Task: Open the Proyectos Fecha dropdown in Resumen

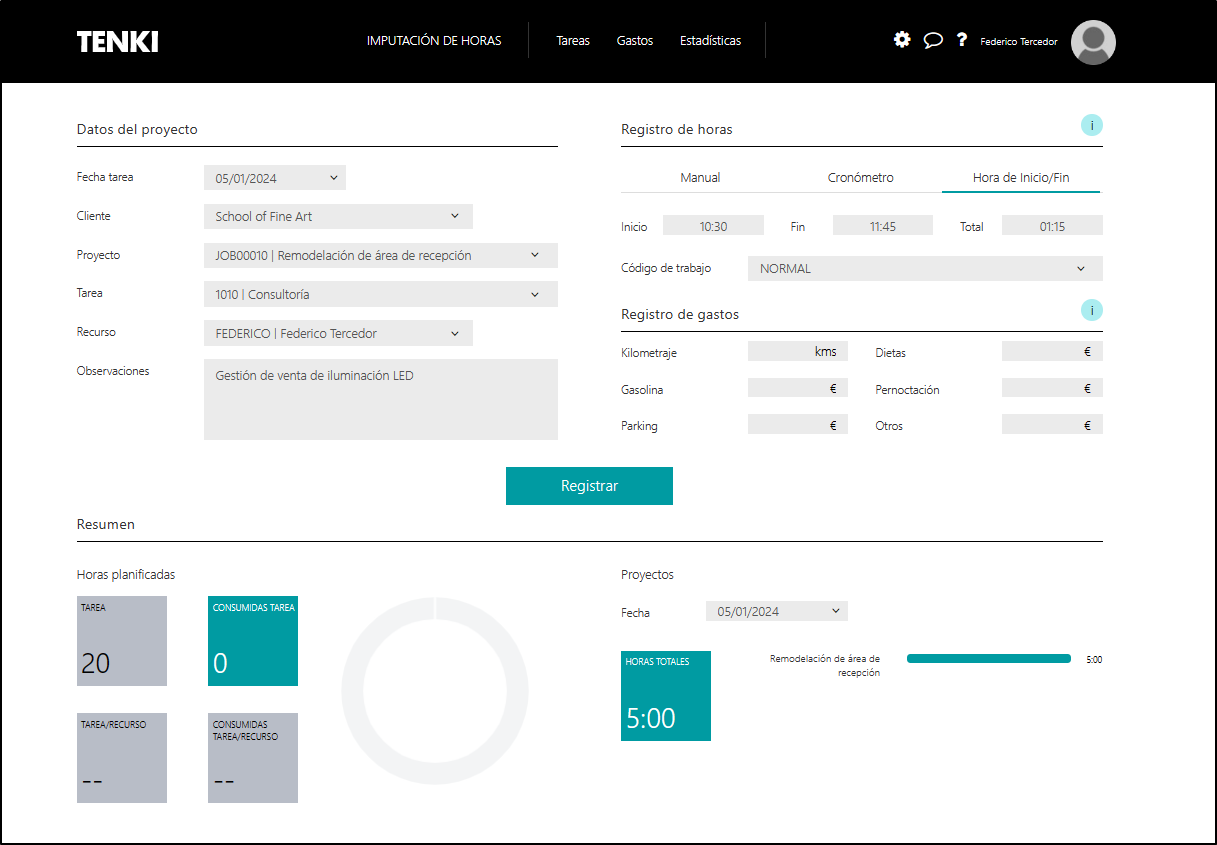Action: [777, 611]
